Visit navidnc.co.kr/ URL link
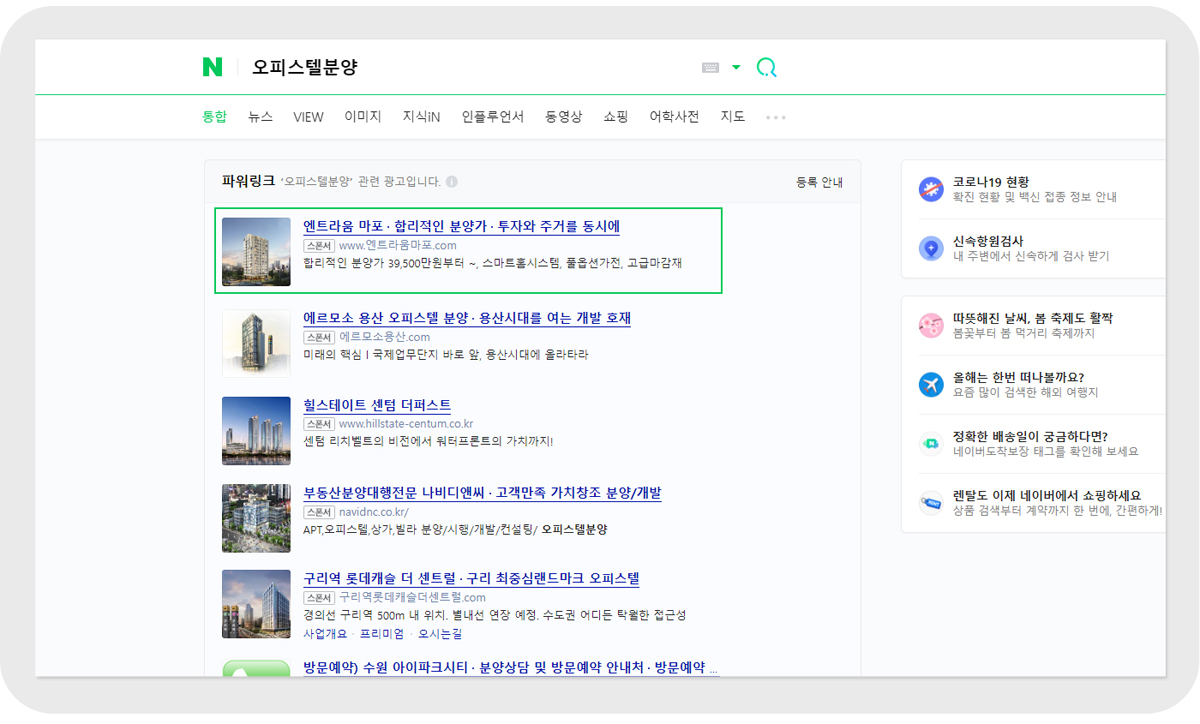1200x724 pixels. [374, 512]
